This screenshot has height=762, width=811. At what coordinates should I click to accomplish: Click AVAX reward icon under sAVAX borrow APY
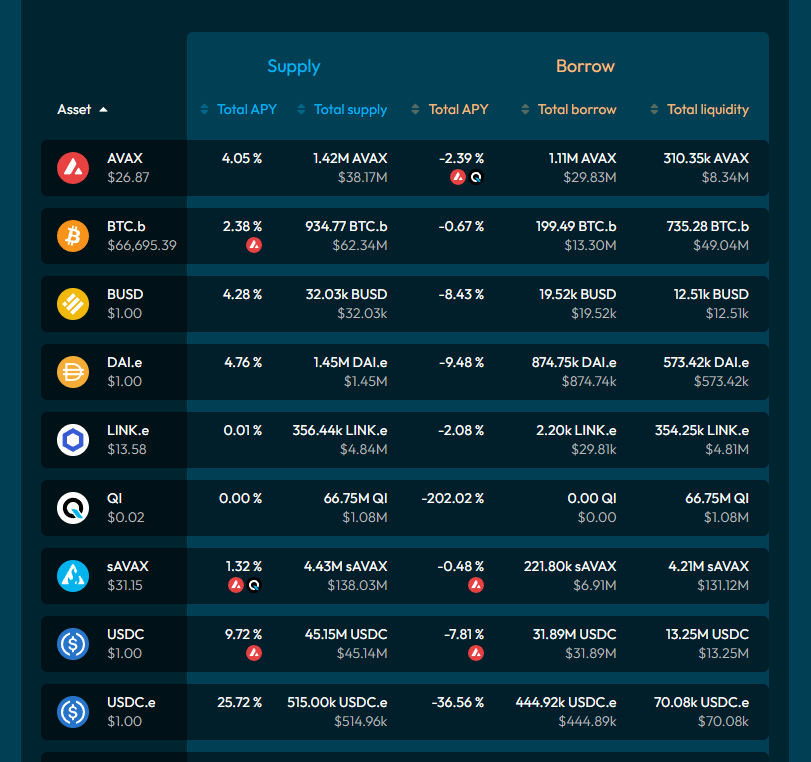click(476, 585)
